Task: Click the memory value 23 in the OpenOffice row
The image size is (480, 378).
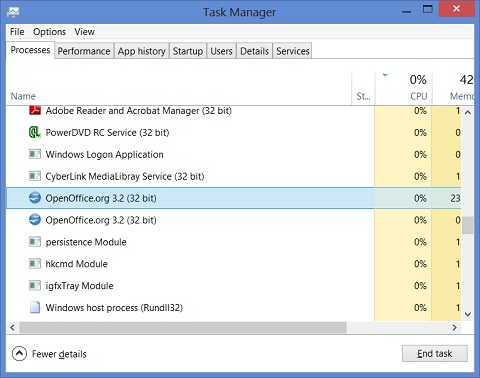Action: tap(455, 198)
